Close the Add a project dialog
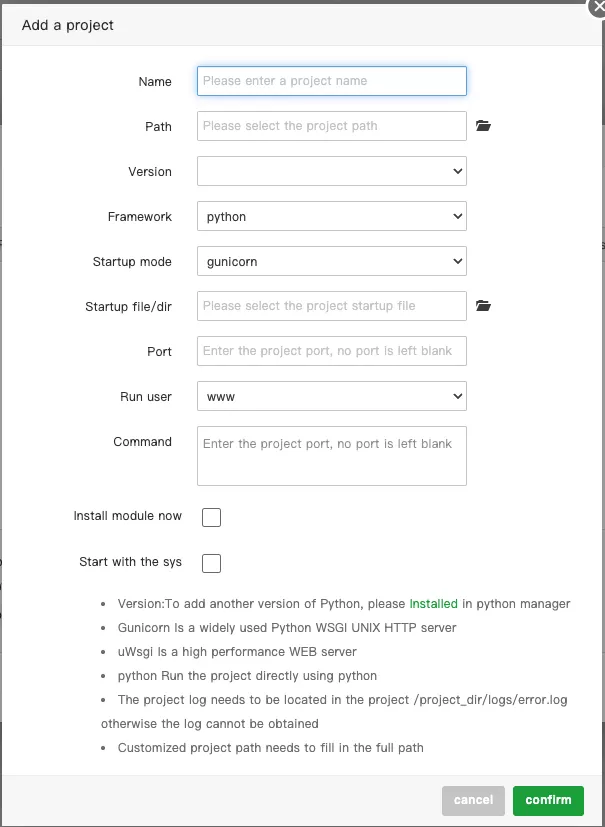The height and width of the screenshot is (827, 605). (x=596, y=8)
